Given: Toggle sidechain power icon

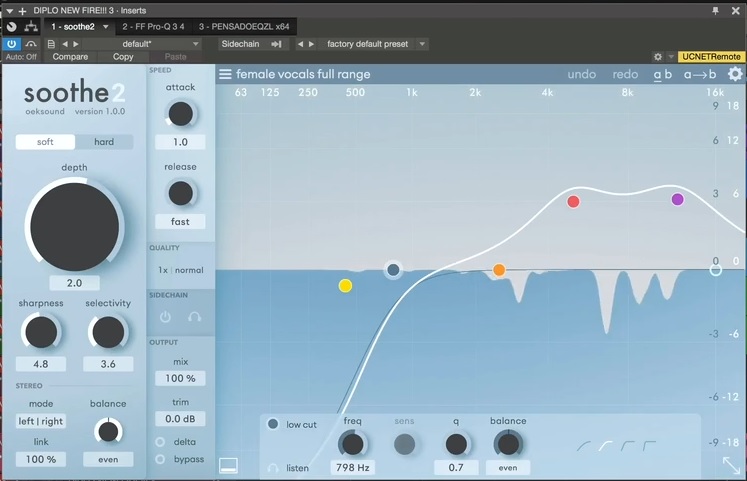Looking at the screenshot, I should pos(165,317).
